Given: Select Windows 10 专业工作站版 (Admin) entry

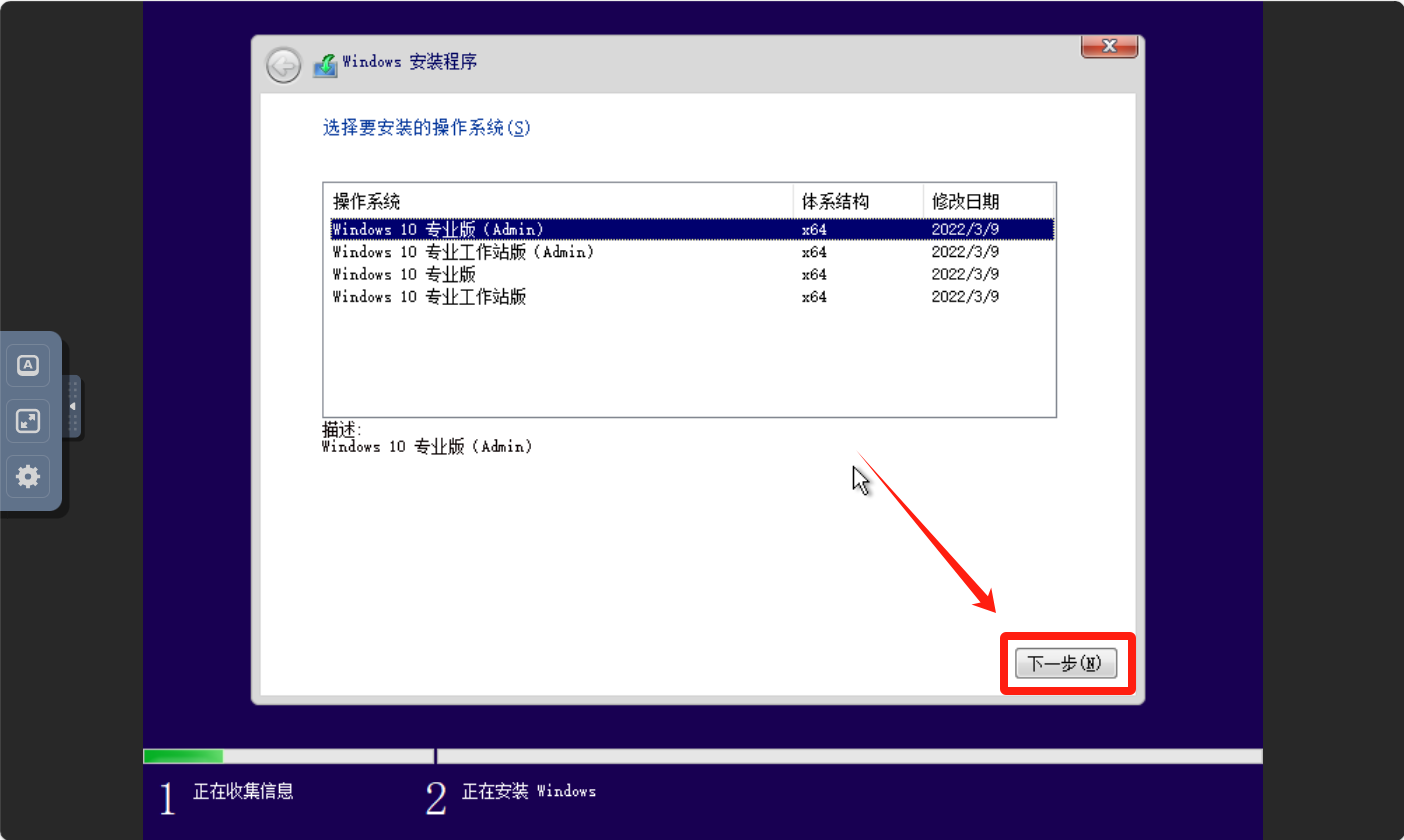Looking at the screenshot, I should click(x=463, y=252).
